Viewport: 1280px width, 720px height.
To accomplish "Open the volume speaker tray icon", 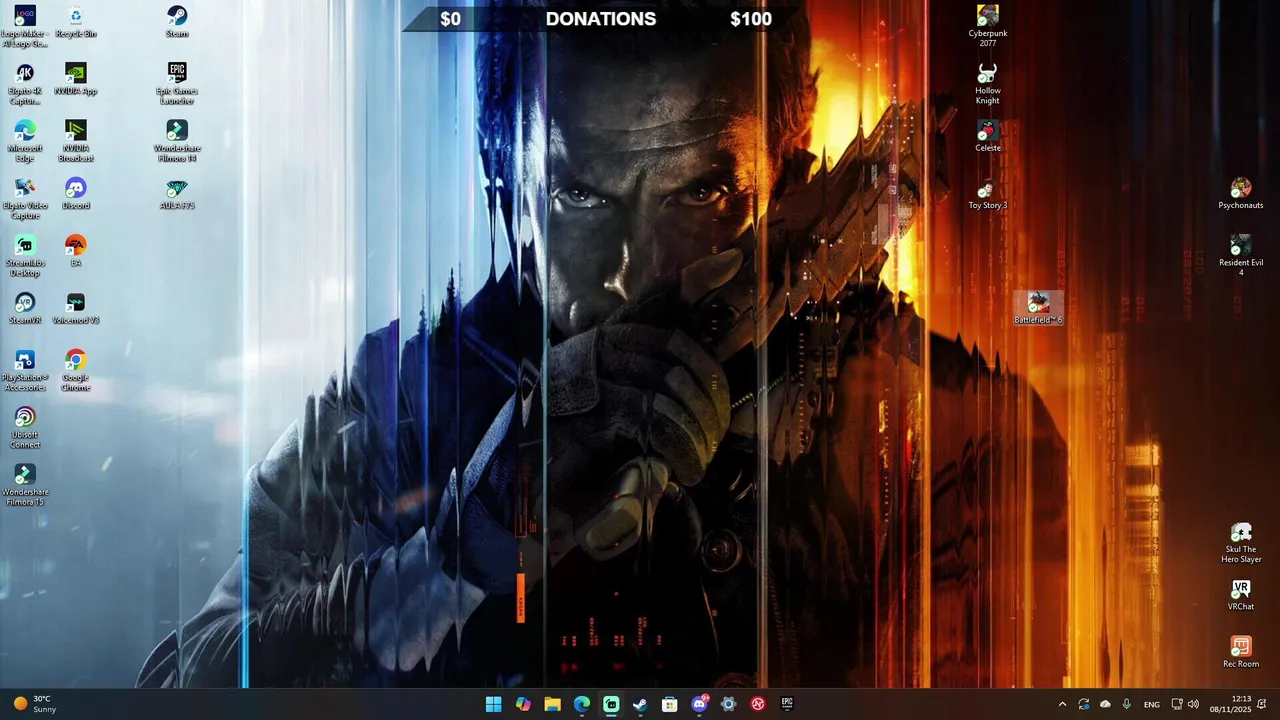I will 1193,704.
